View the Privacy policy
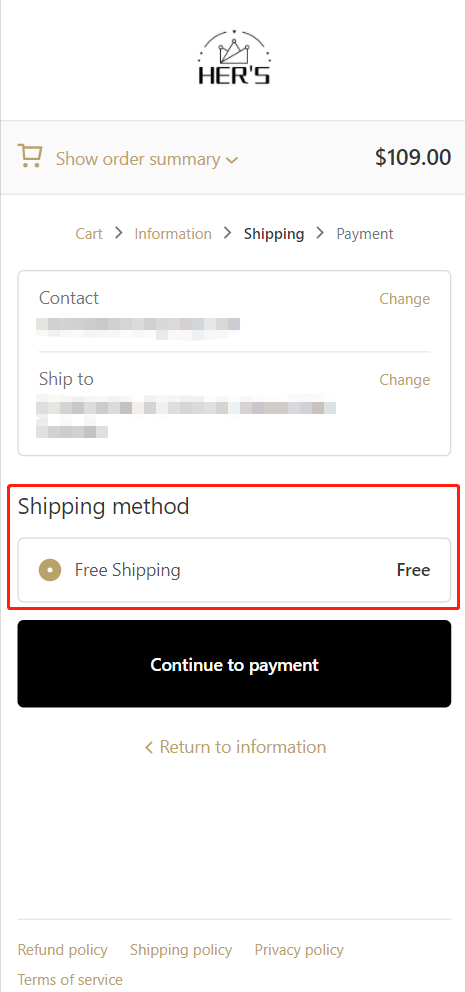This screenshot has height=992, width=465. coord(299,950)
